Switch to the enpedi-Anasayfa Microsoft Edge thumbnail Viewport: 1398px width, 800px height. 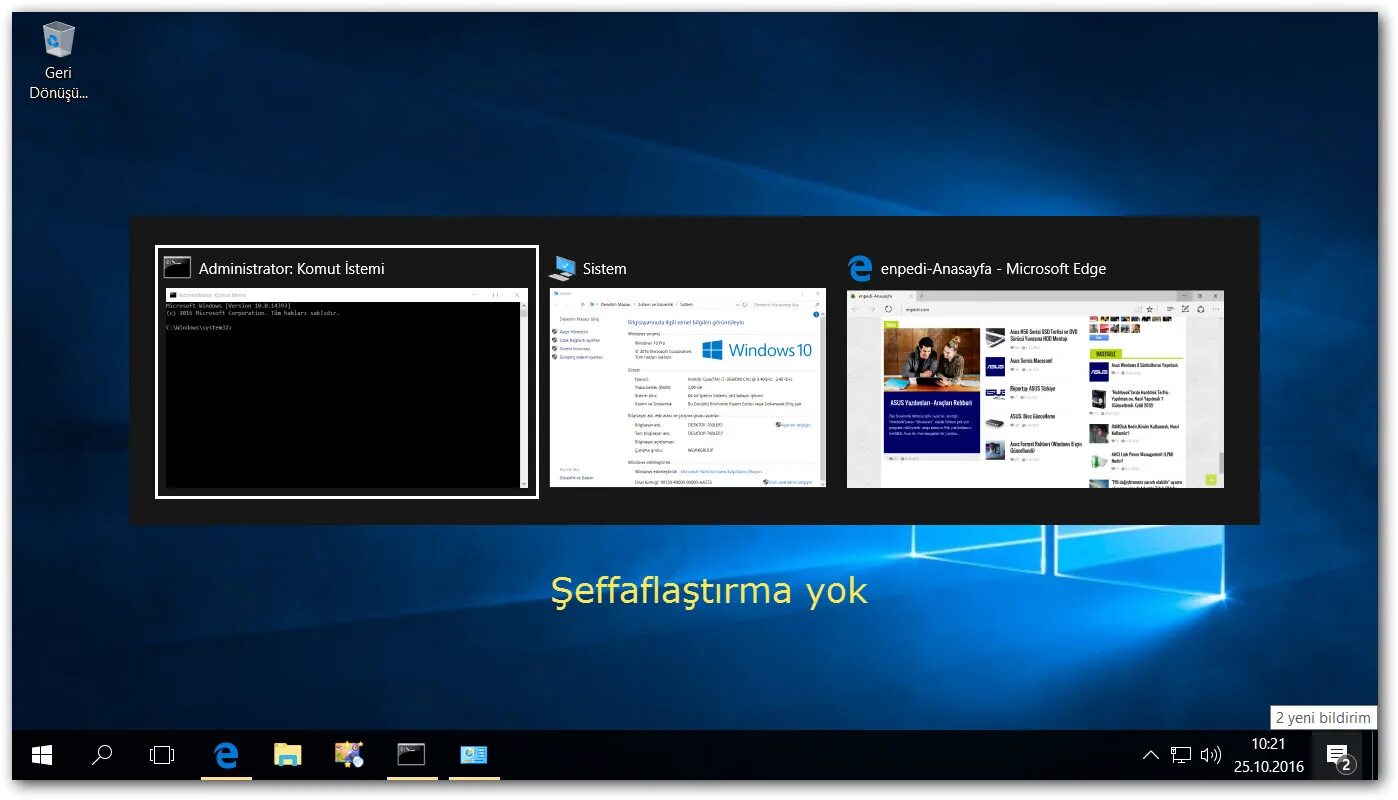1035,389
